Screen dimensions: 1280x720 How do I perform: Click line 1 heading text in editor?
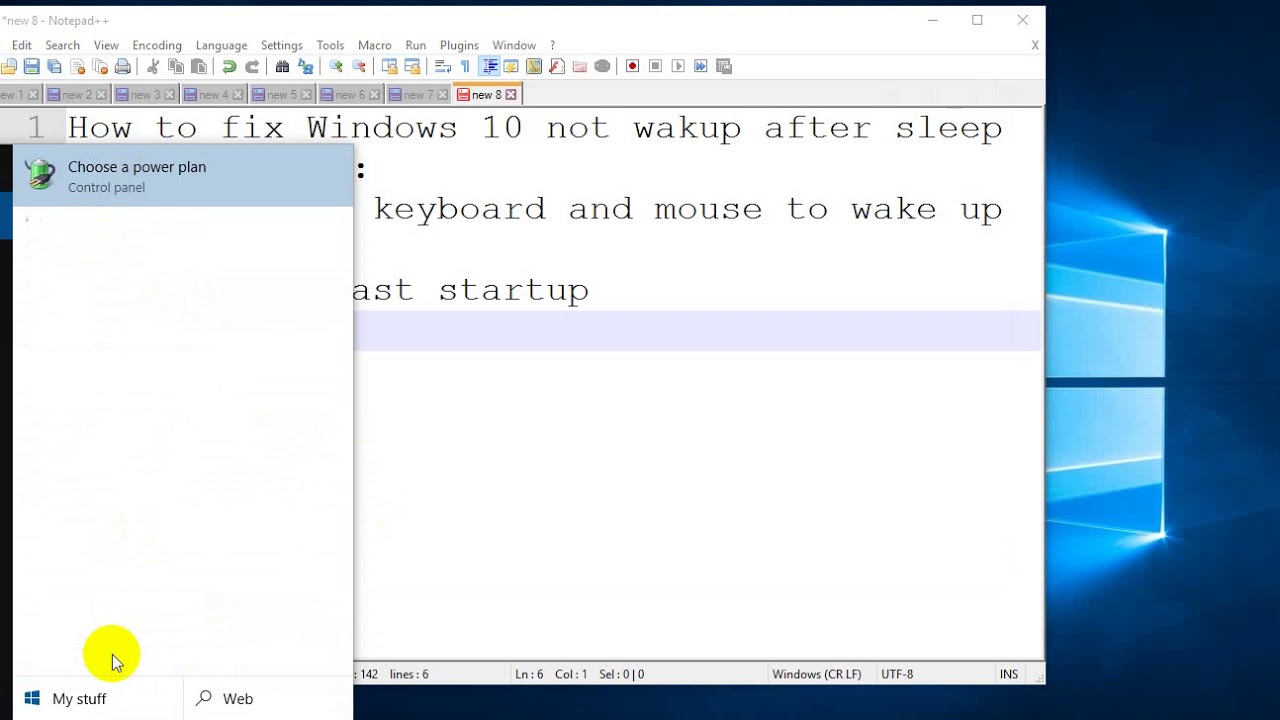pos(535,128)
